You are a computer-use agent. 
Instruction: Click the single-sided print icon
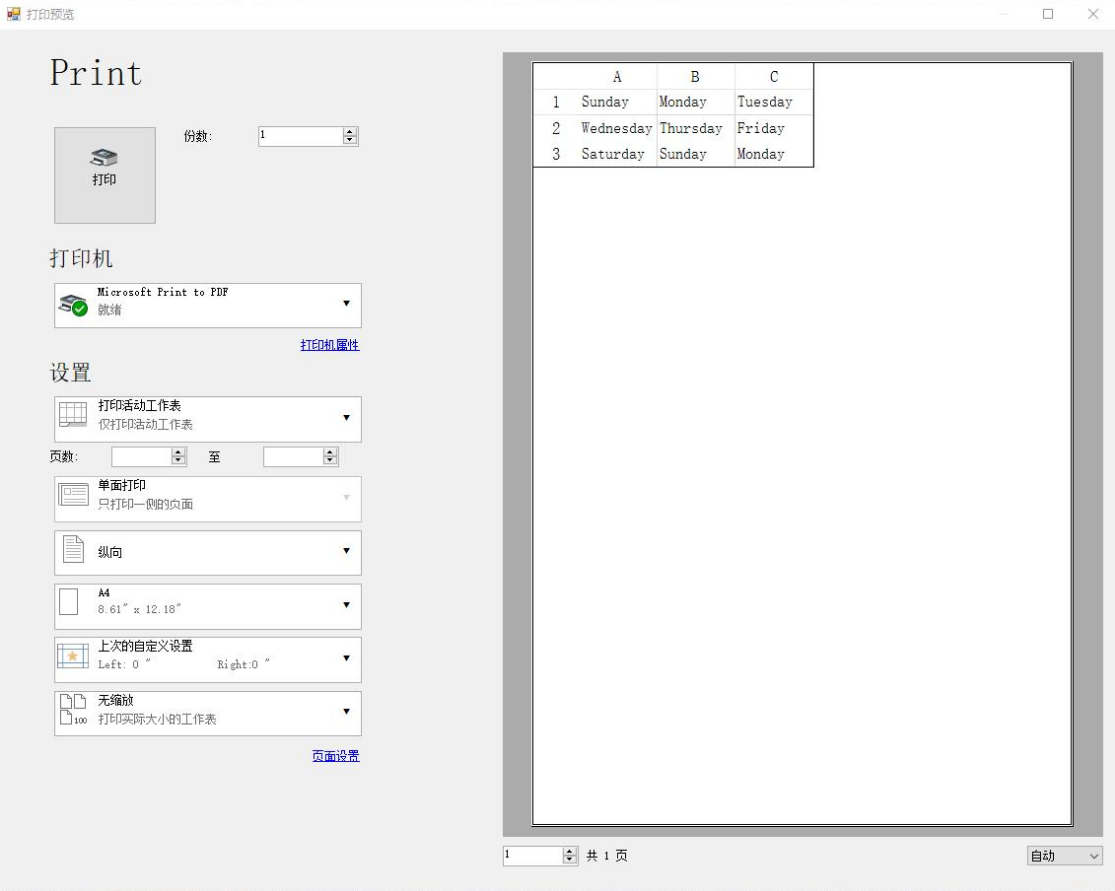[73, 495]
